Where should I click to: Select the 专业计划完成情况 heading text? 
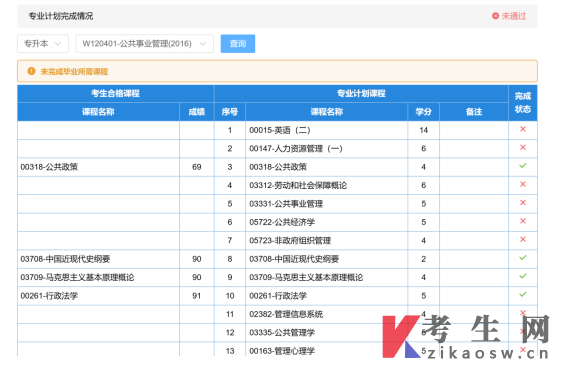coord(61,16)
